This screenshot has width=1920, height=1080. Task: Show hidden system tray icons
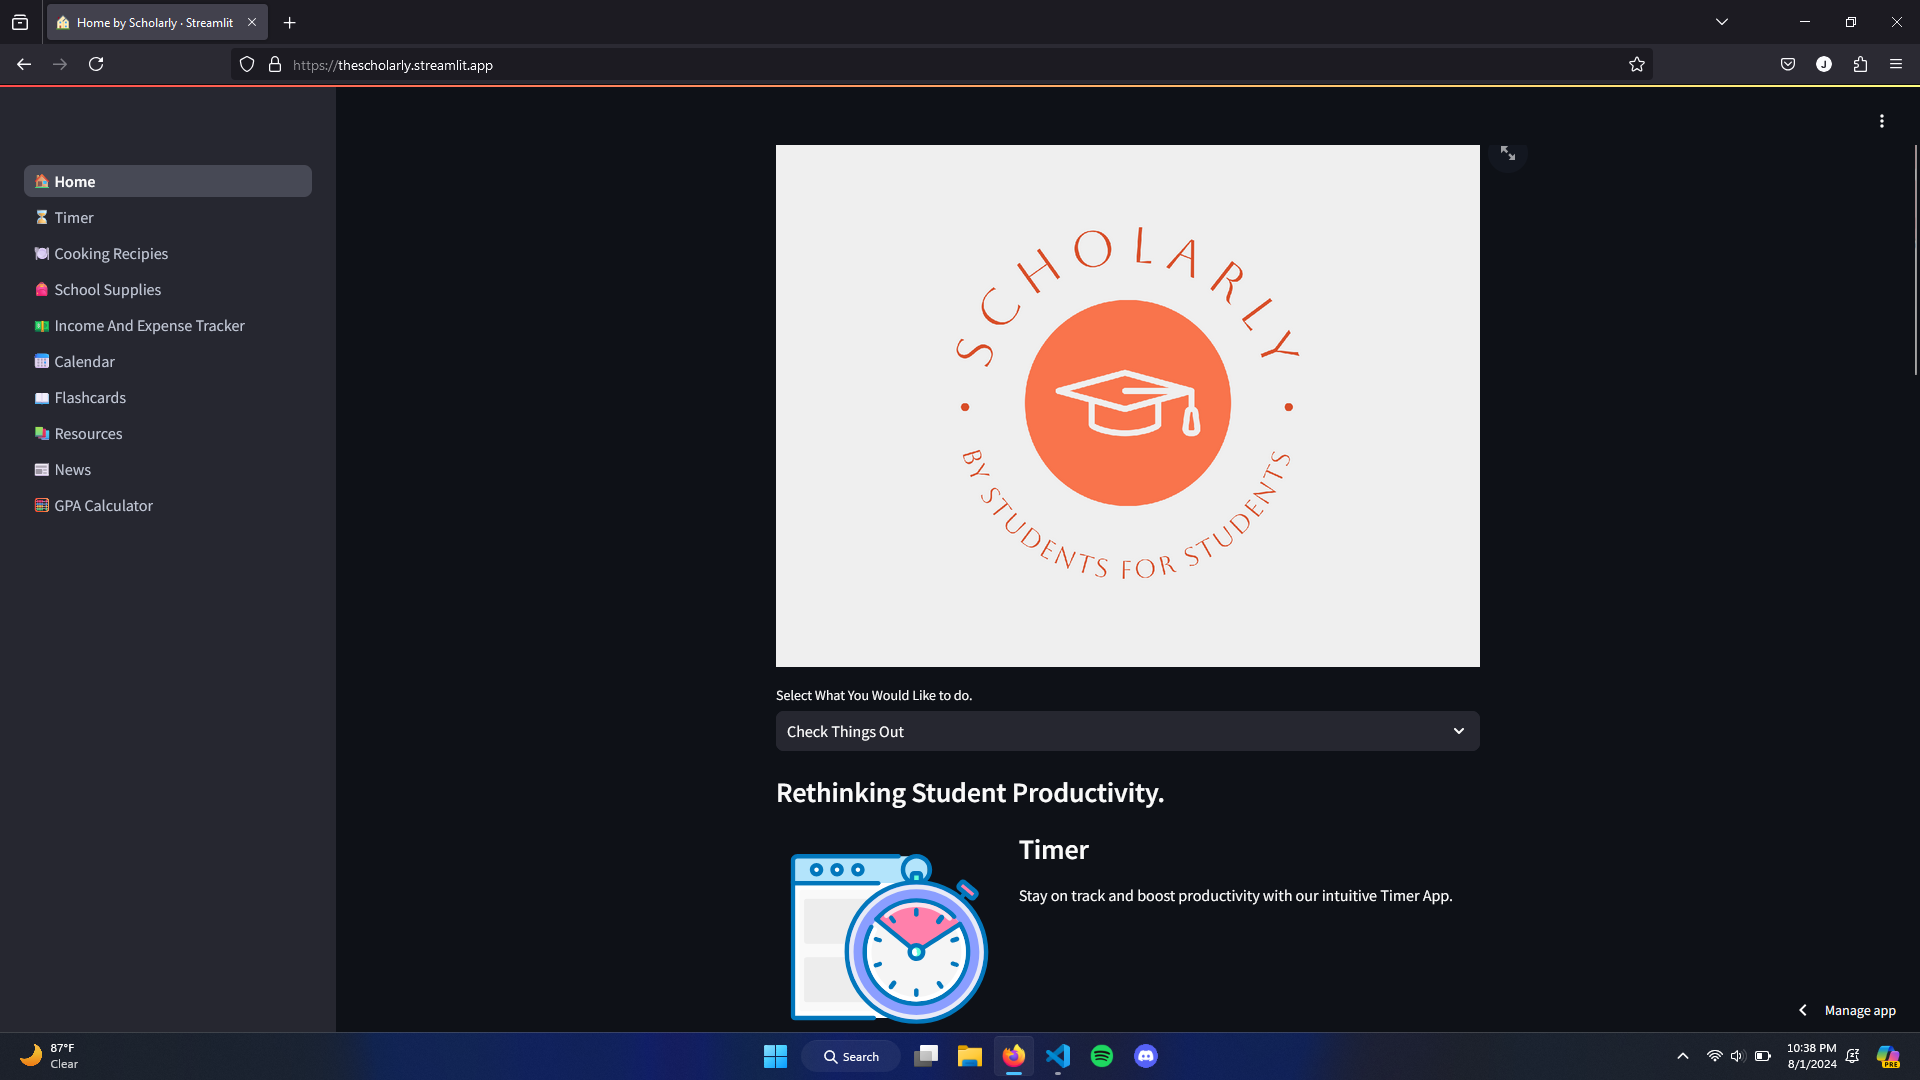[x=1682, y=1056]
